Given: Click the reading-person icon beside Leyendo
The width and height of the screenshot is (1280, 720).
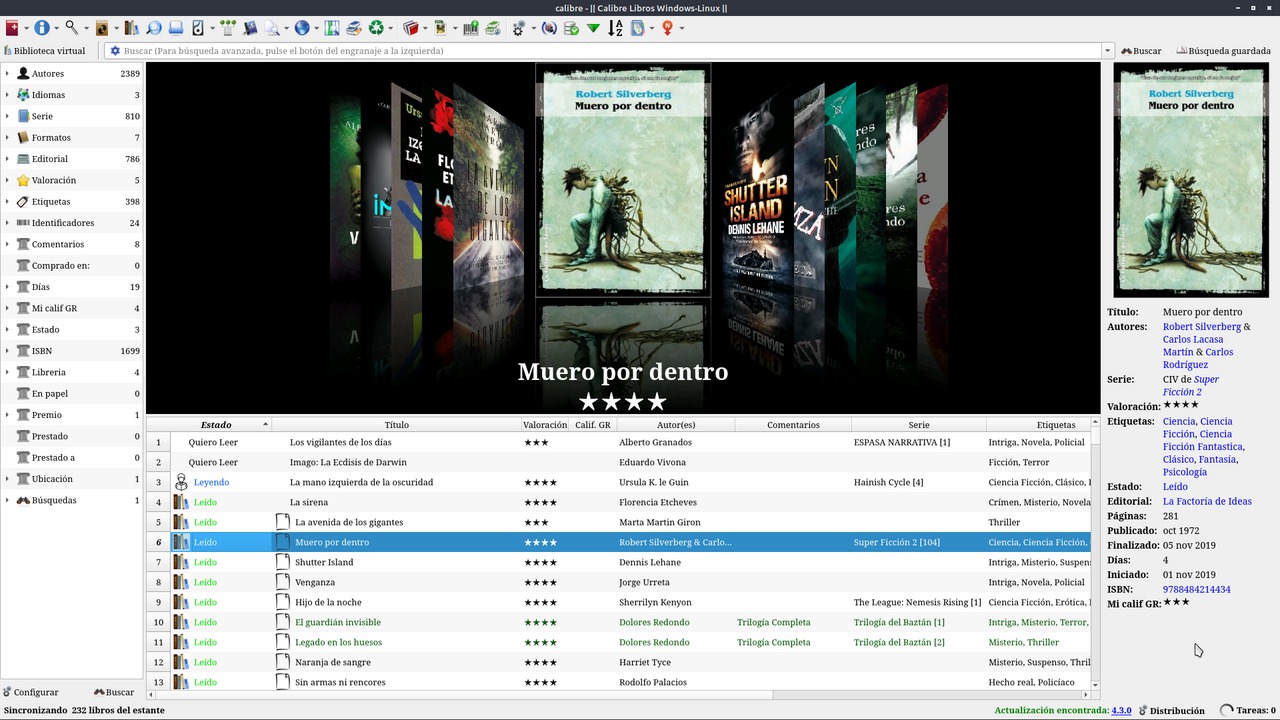Looking at the screenshot, I should (x=181, y=482).
